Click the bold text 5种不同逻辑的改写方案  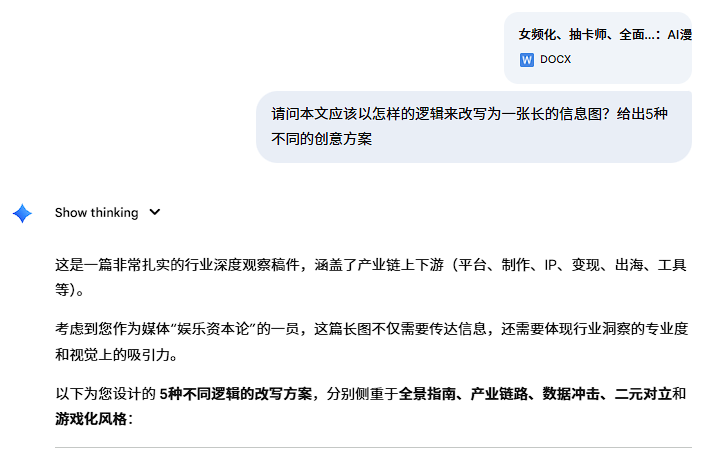pyautogui.click(x=235, y=393)
